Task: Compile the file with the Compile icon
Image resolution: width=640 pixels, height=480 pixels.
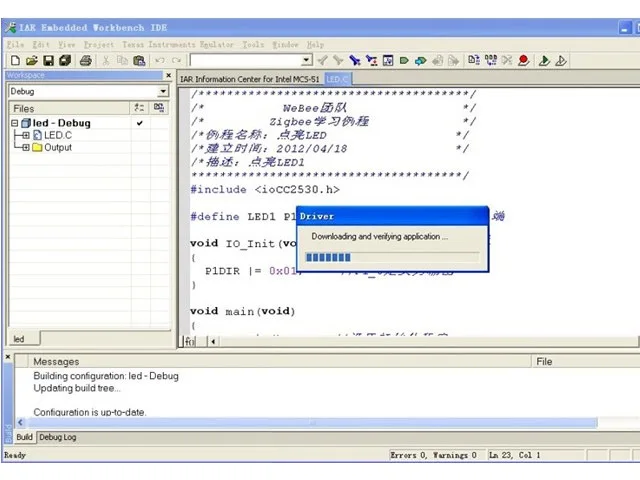Action: [x=474, y=60]
